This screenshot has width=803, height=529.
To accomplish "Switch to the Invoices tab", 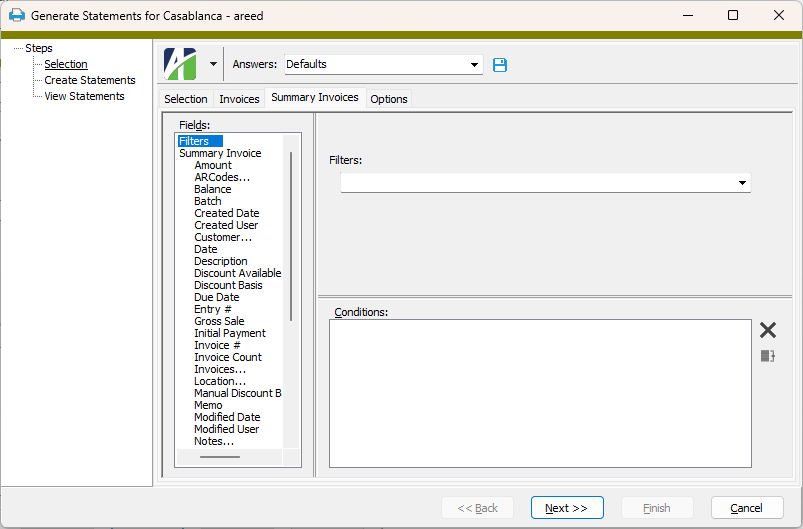I will click(x=239, y=99).
